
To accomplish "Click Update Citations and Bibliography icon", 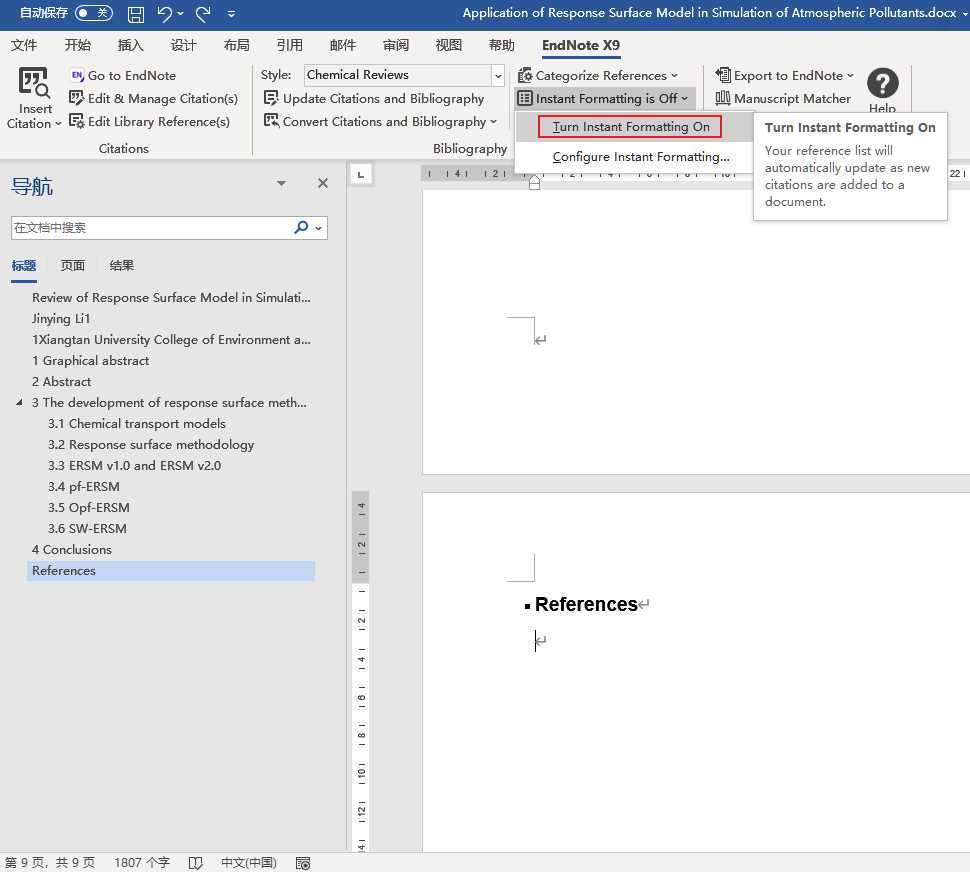I will (x=270, y=98).
